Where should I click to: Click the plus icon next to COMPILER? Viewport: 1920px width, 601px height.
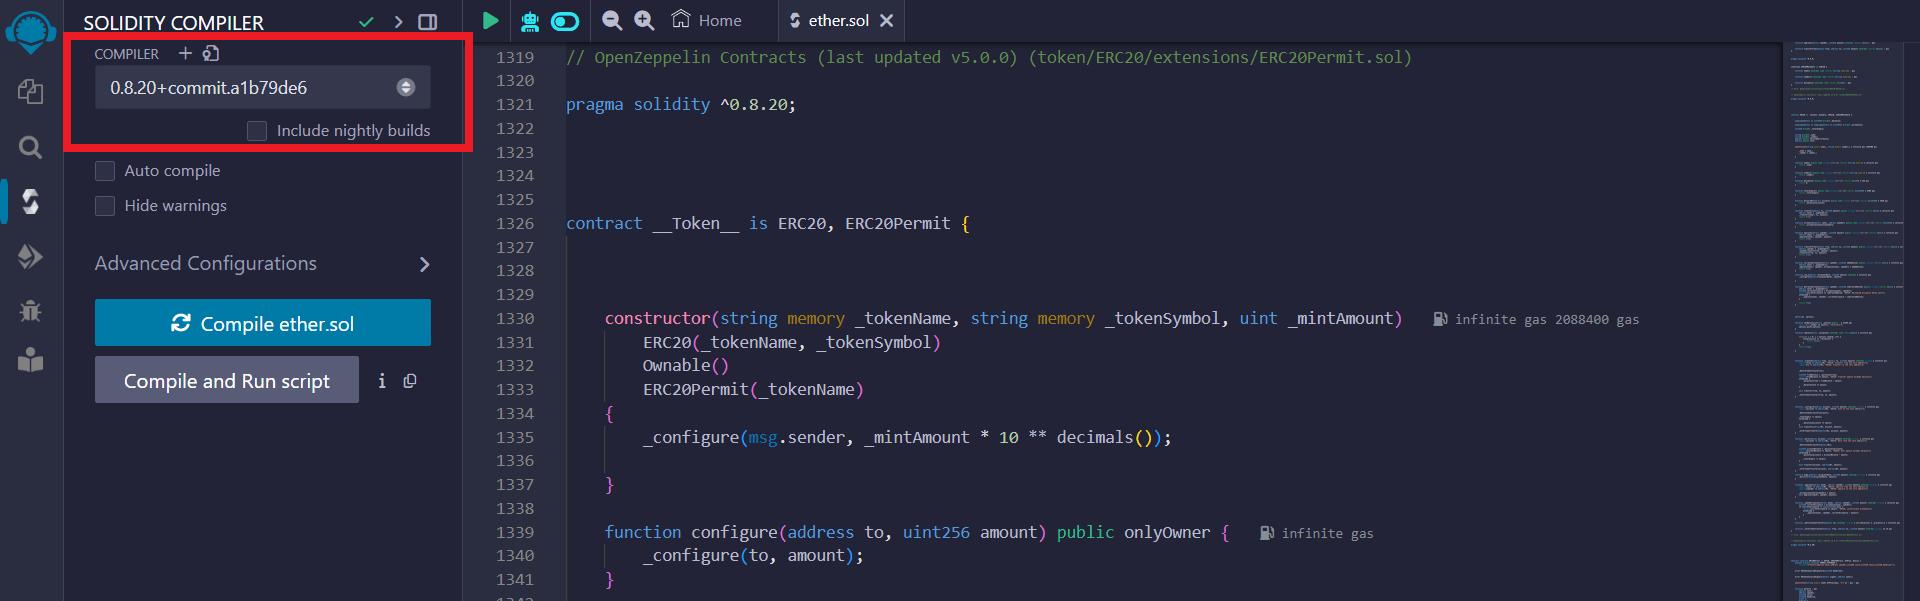185,53
